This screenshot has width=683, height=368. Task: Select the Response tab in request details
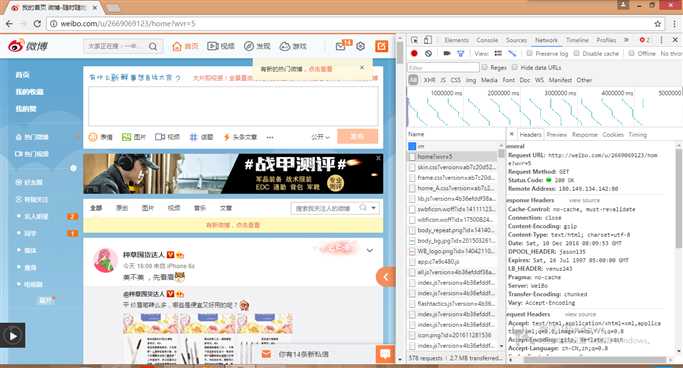coord(585,135)
